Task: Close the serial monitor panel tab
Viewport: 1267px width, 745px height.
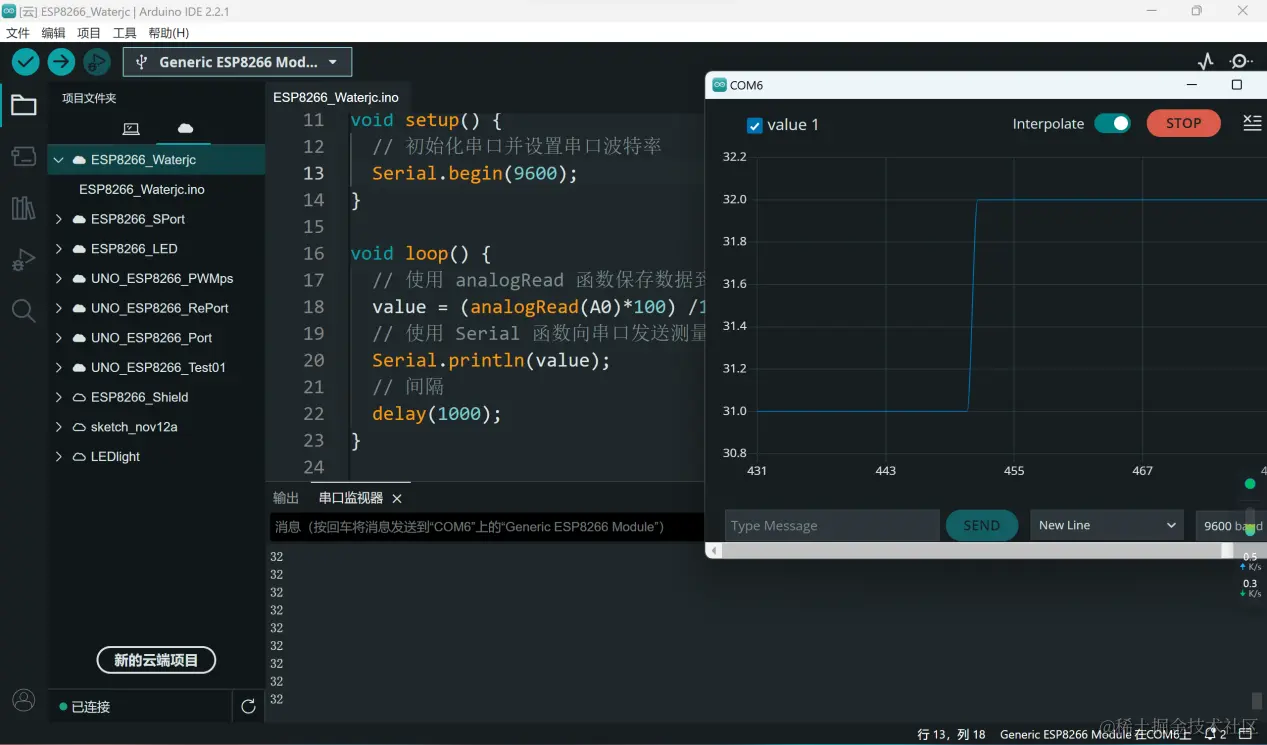Action: coord(397,498)
